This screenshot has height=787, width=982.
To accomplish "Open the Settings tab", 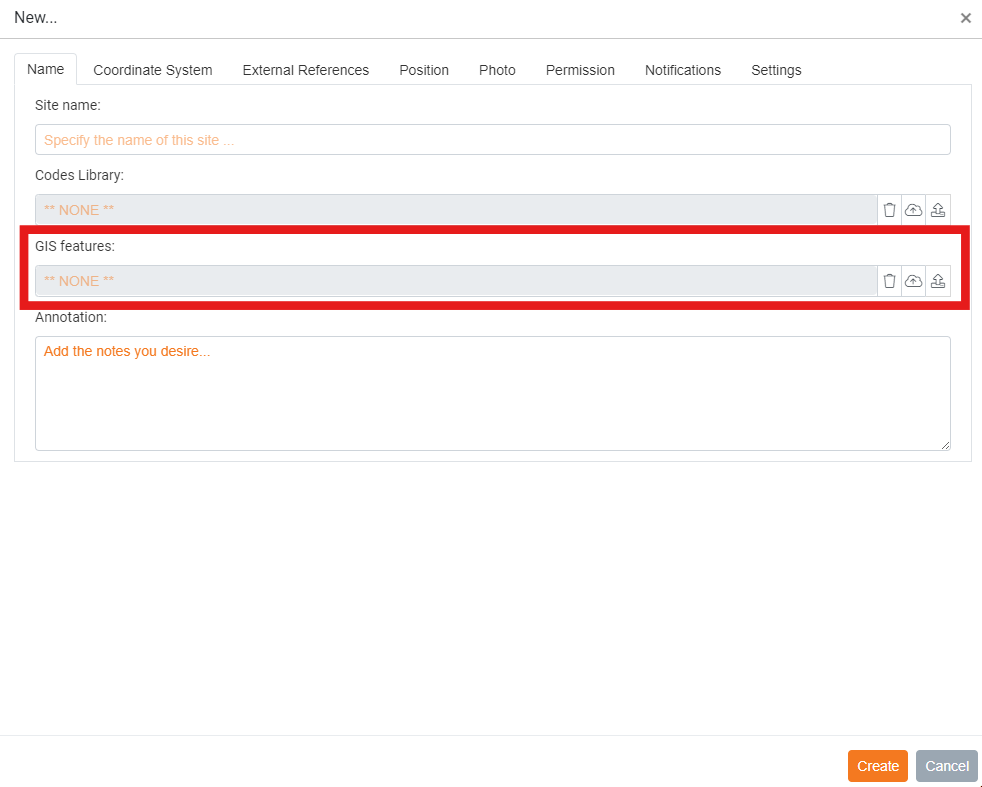I will point(776,70).
